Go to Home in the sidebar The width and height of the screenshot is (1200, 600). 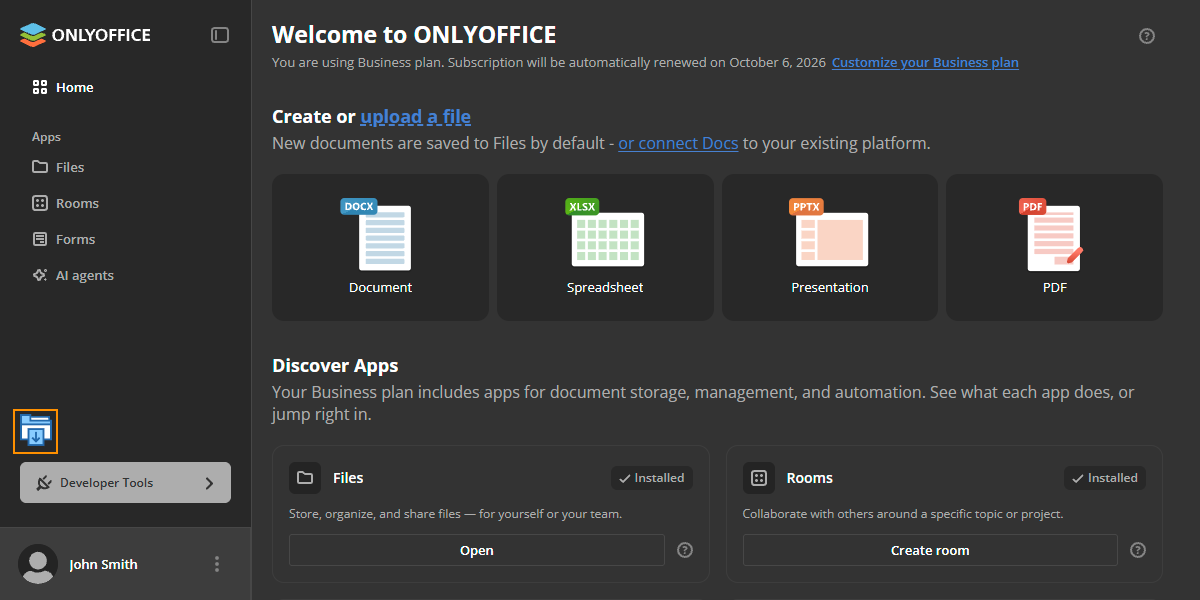point(63,87)
